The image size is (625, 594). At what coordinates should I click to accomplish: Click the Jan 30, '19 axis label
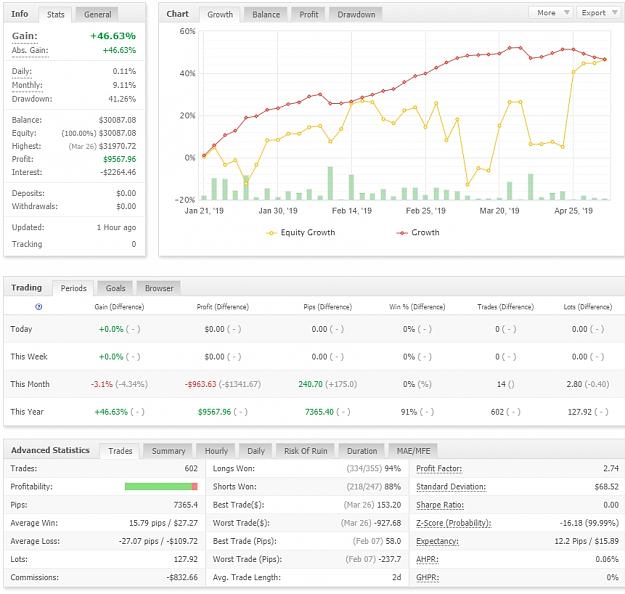[x=278, y=211]
